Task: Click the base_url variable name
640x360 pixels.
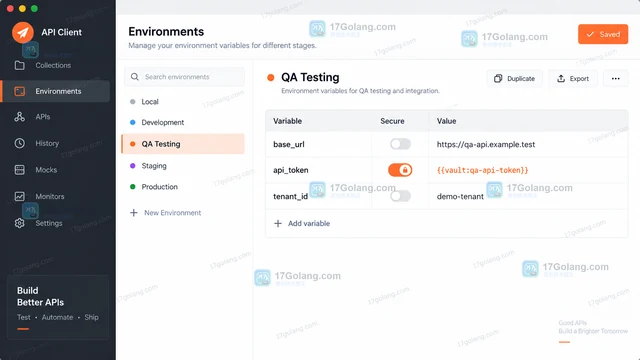Action: point(289,144)
